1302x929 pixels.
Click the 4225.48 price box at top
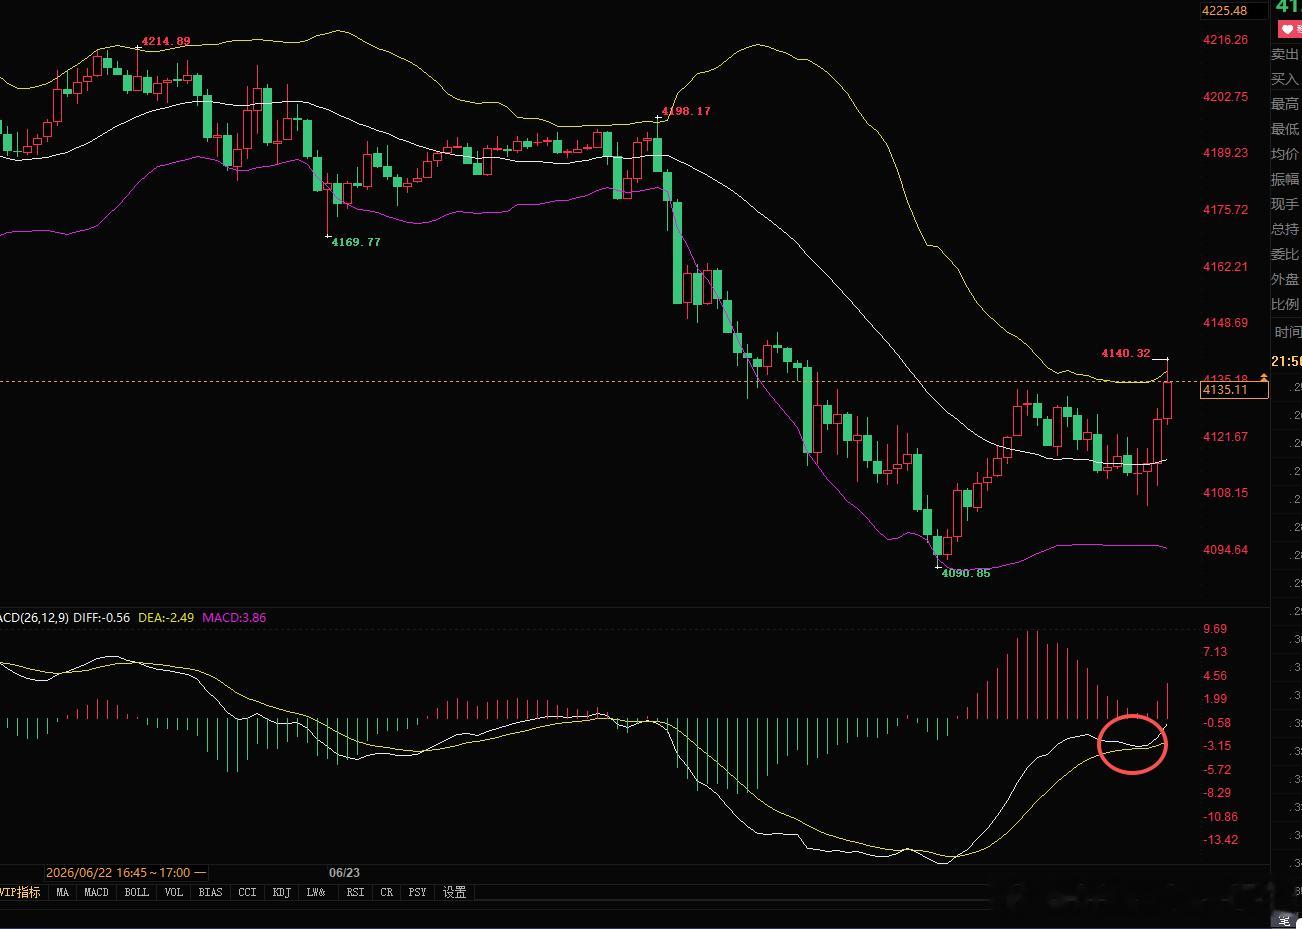pos(1234,11)
